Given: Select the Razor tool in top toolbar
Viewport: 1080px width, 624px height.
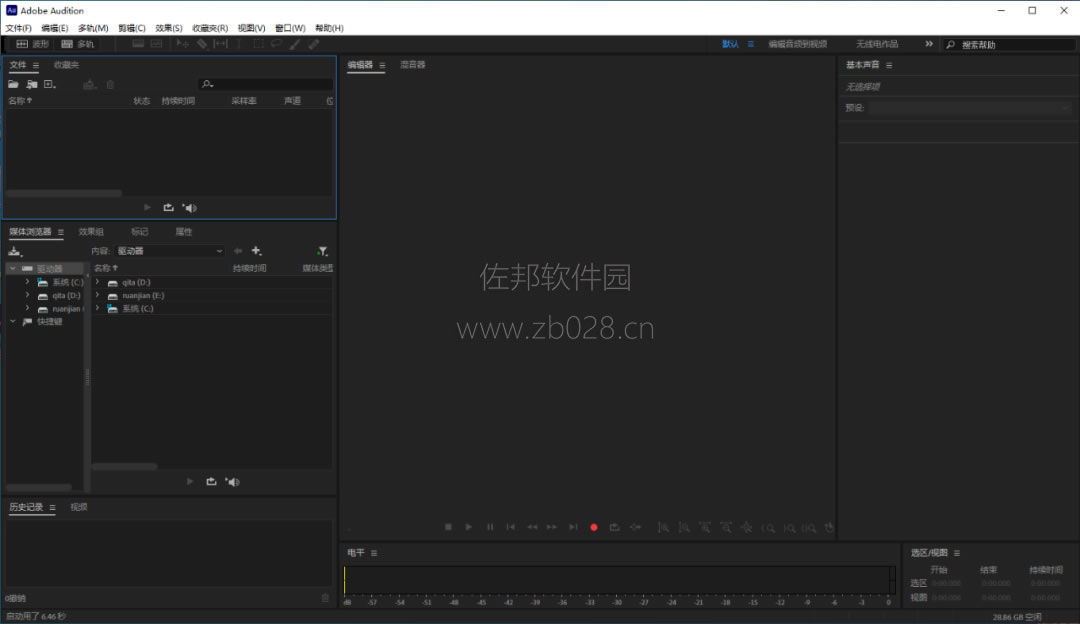Looking at the screenshot, I should click(202, 44).
